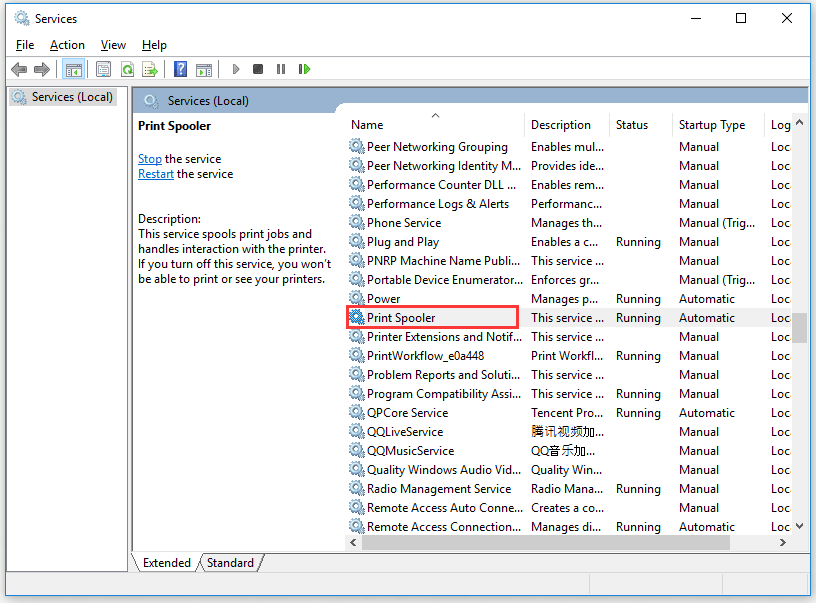The width and height of the screenshot is (816, 603).
Task: Click the Restart the service link
Action: tap(156, 174)
